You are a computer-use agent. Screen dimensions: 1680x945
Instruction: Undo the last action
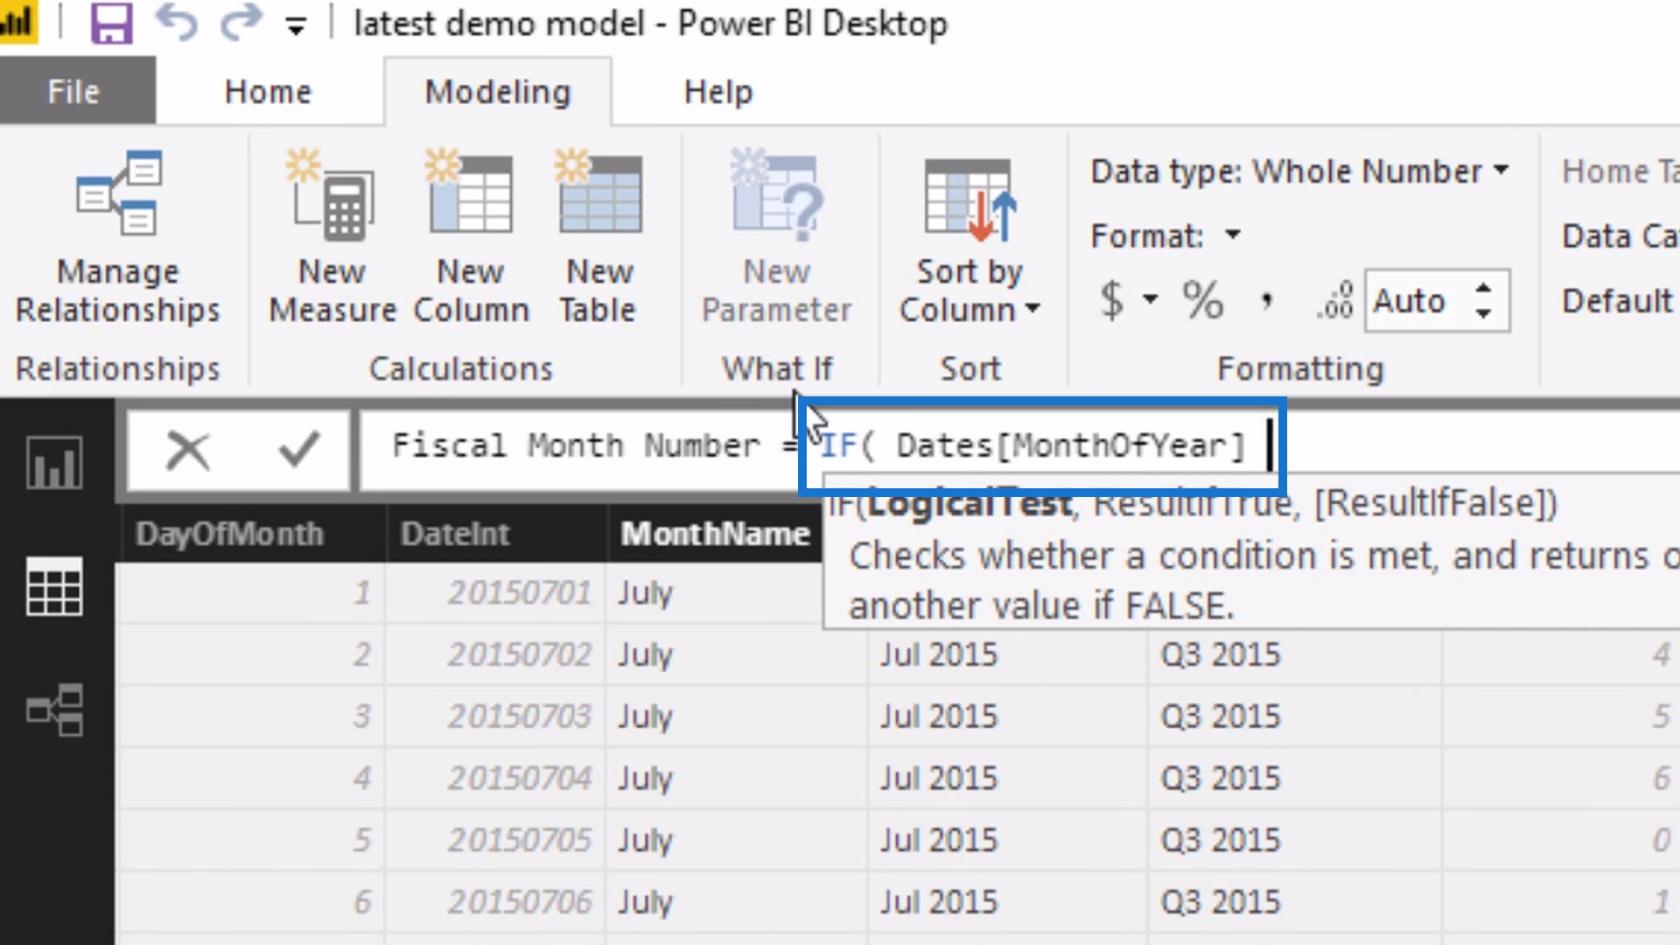(x=176, y=22)
